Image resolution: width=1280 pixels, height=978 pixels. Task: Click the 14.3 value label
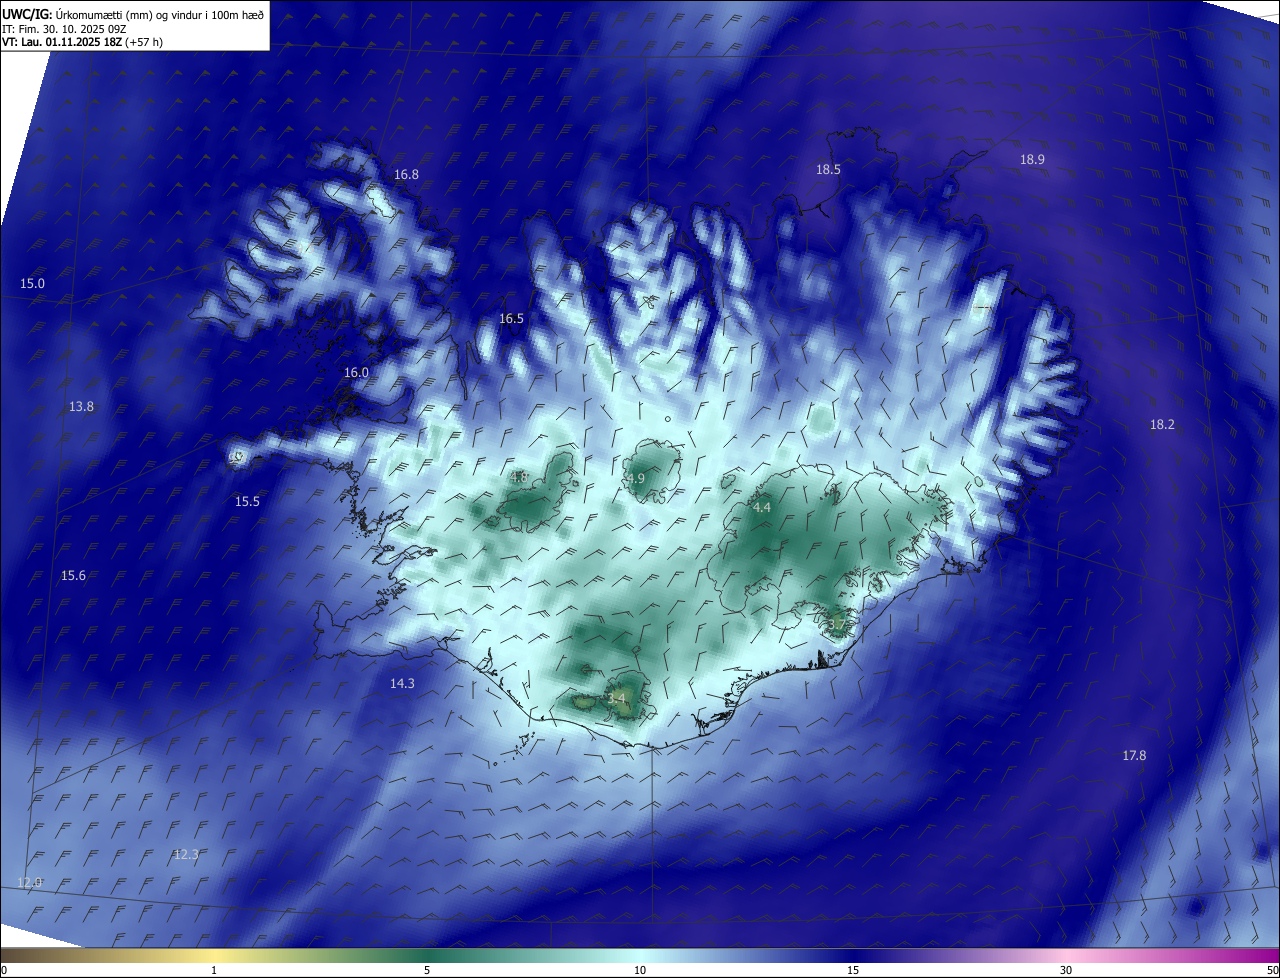[x=402, y=683]
